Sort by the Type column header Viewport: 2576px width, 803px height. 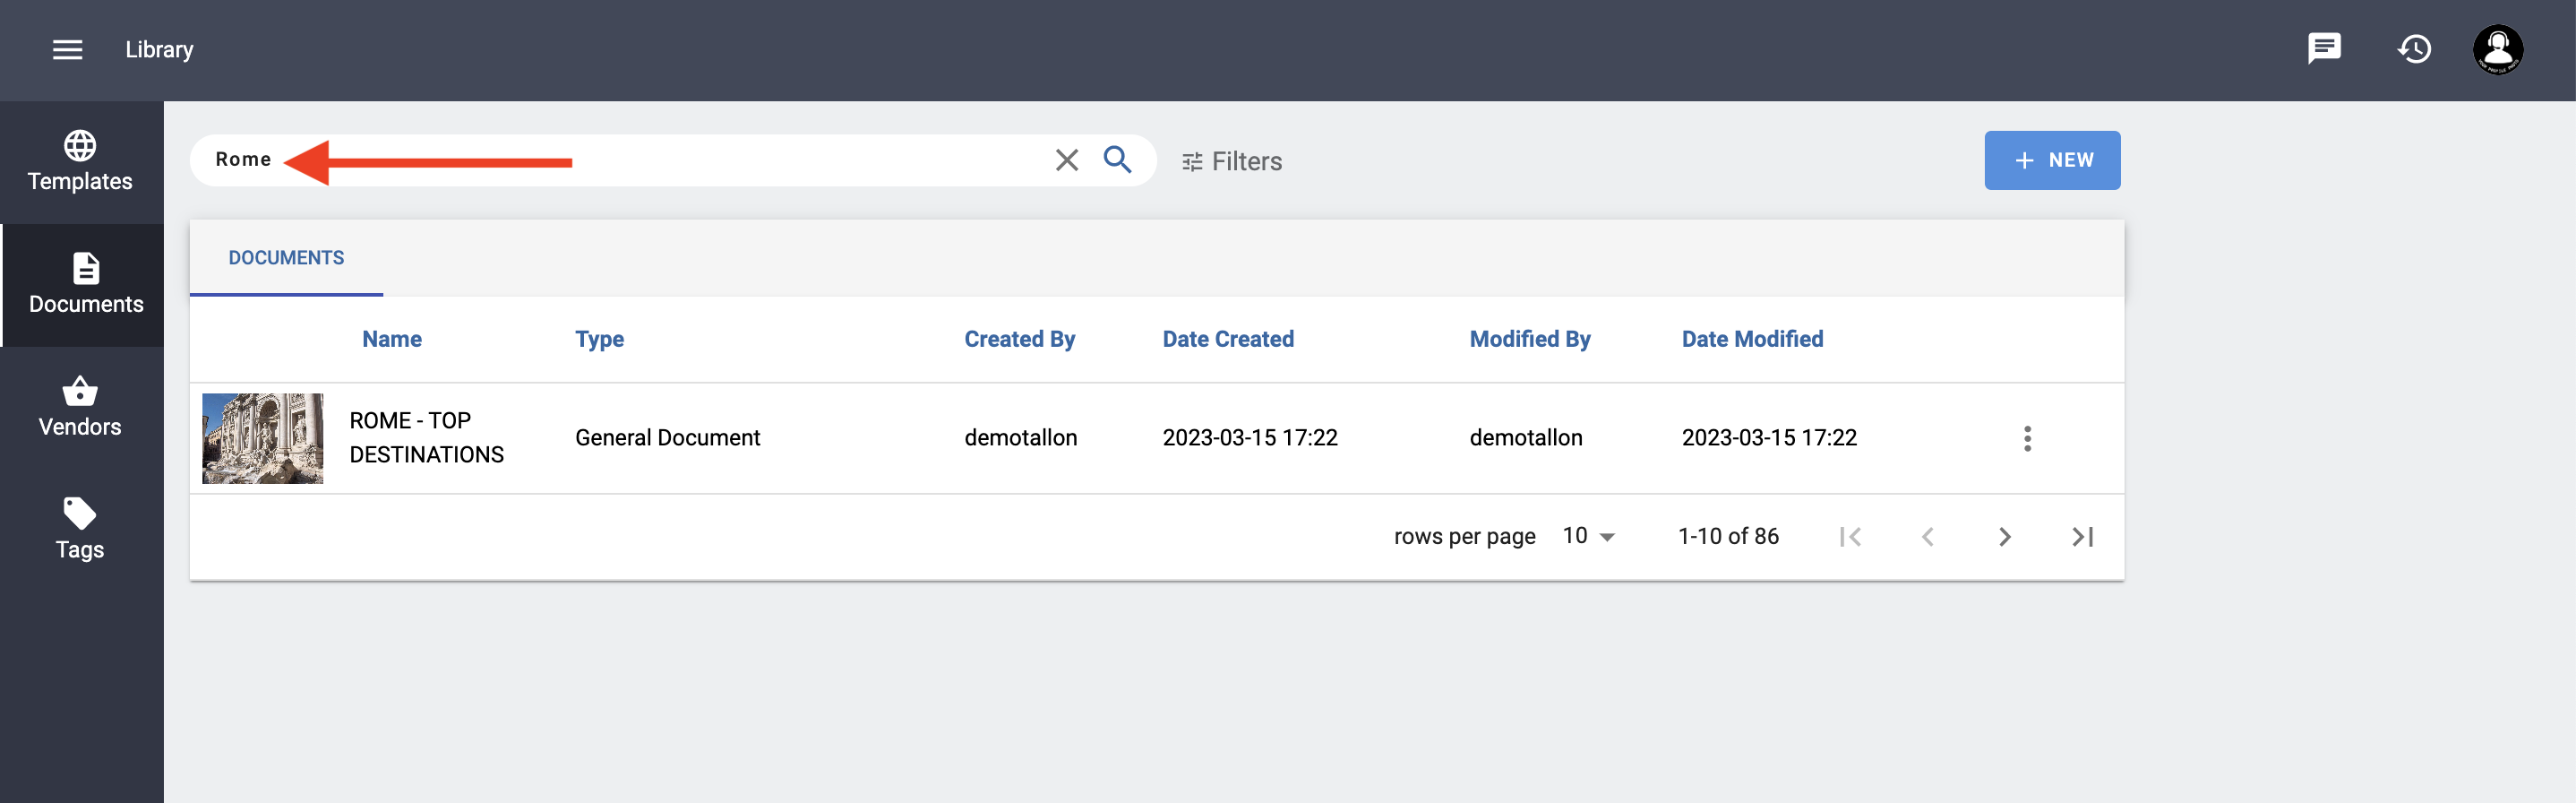[599, 339]
